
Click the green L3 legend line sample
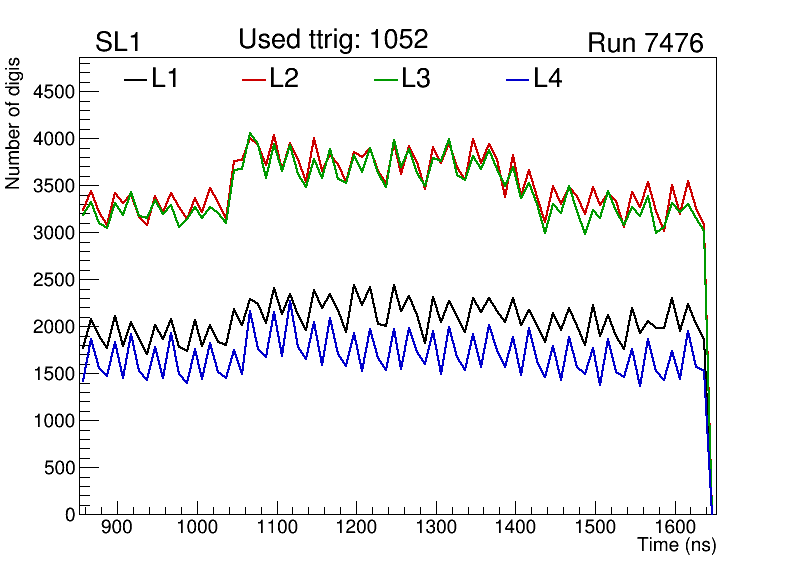click(x=386, y=78)
